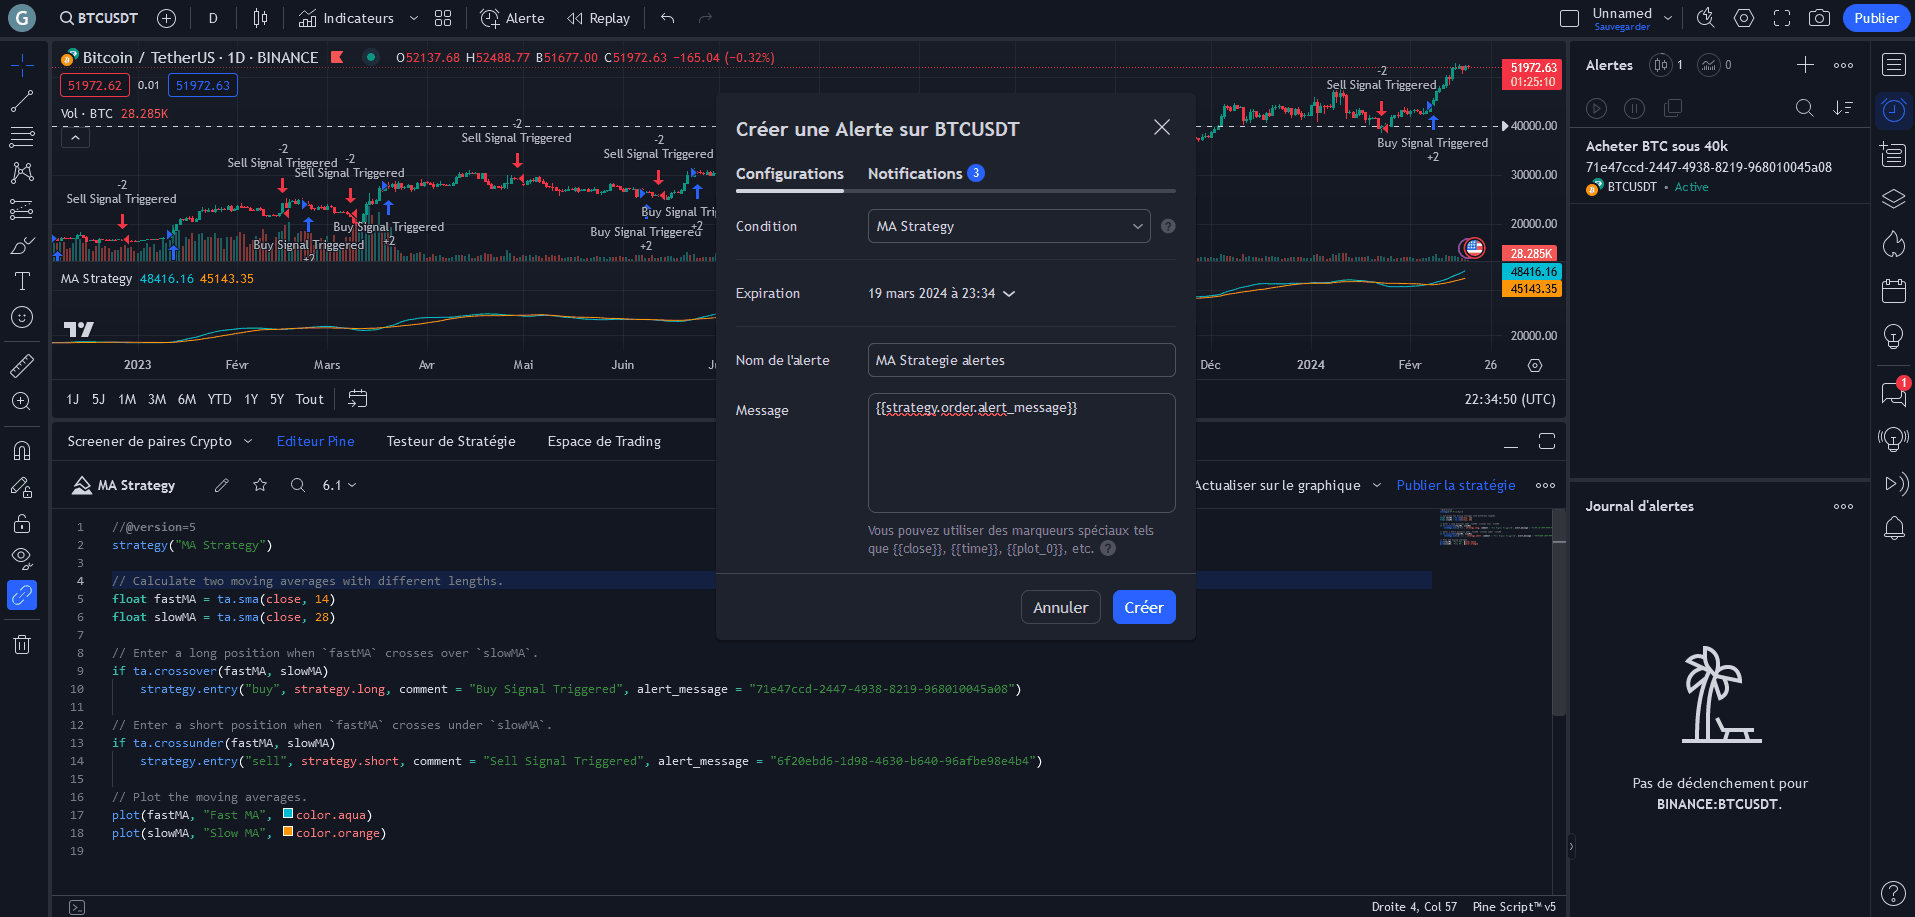Show help for the Condition field
This screenshot has width=1915, height=917.
point(1168,226)
